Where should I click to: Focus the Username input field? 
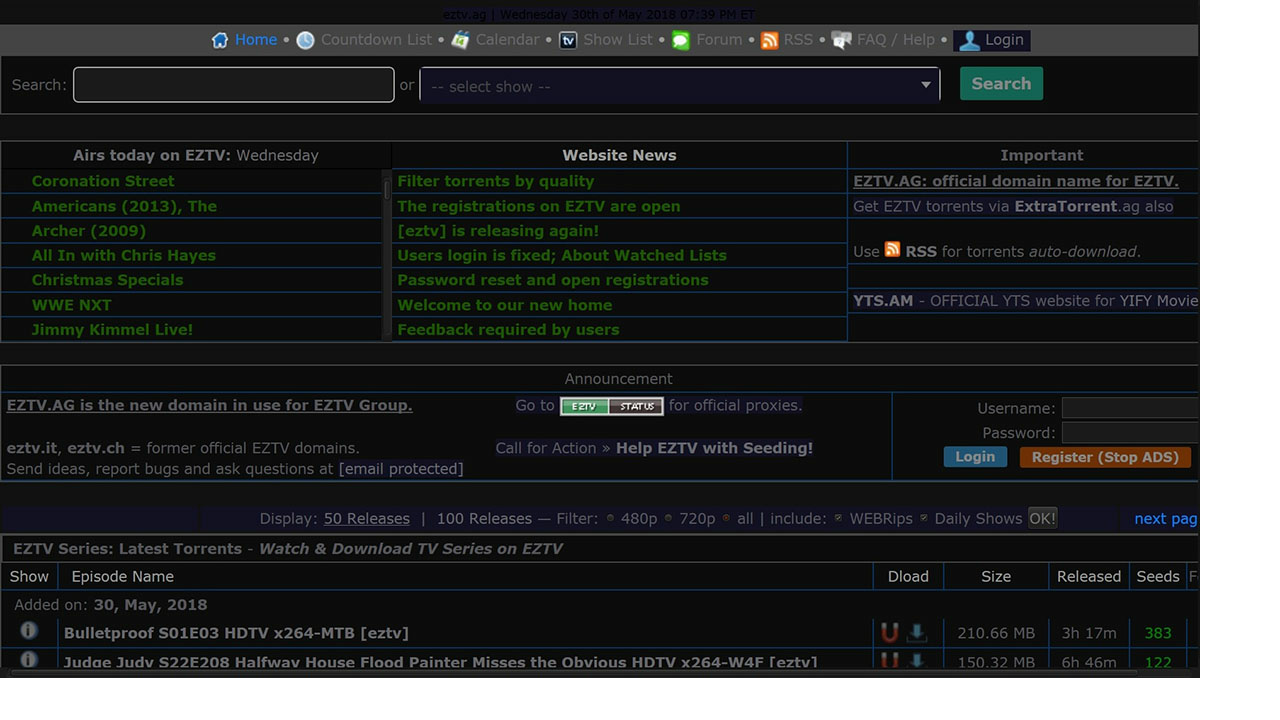click(x=1130, y=407)
